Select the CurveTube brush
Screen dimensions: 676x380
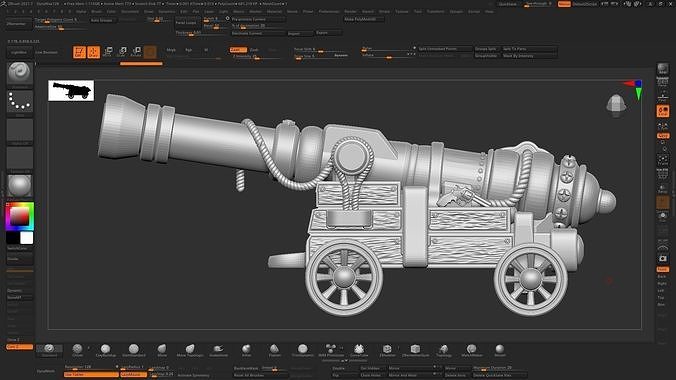[x=359, y=350]
